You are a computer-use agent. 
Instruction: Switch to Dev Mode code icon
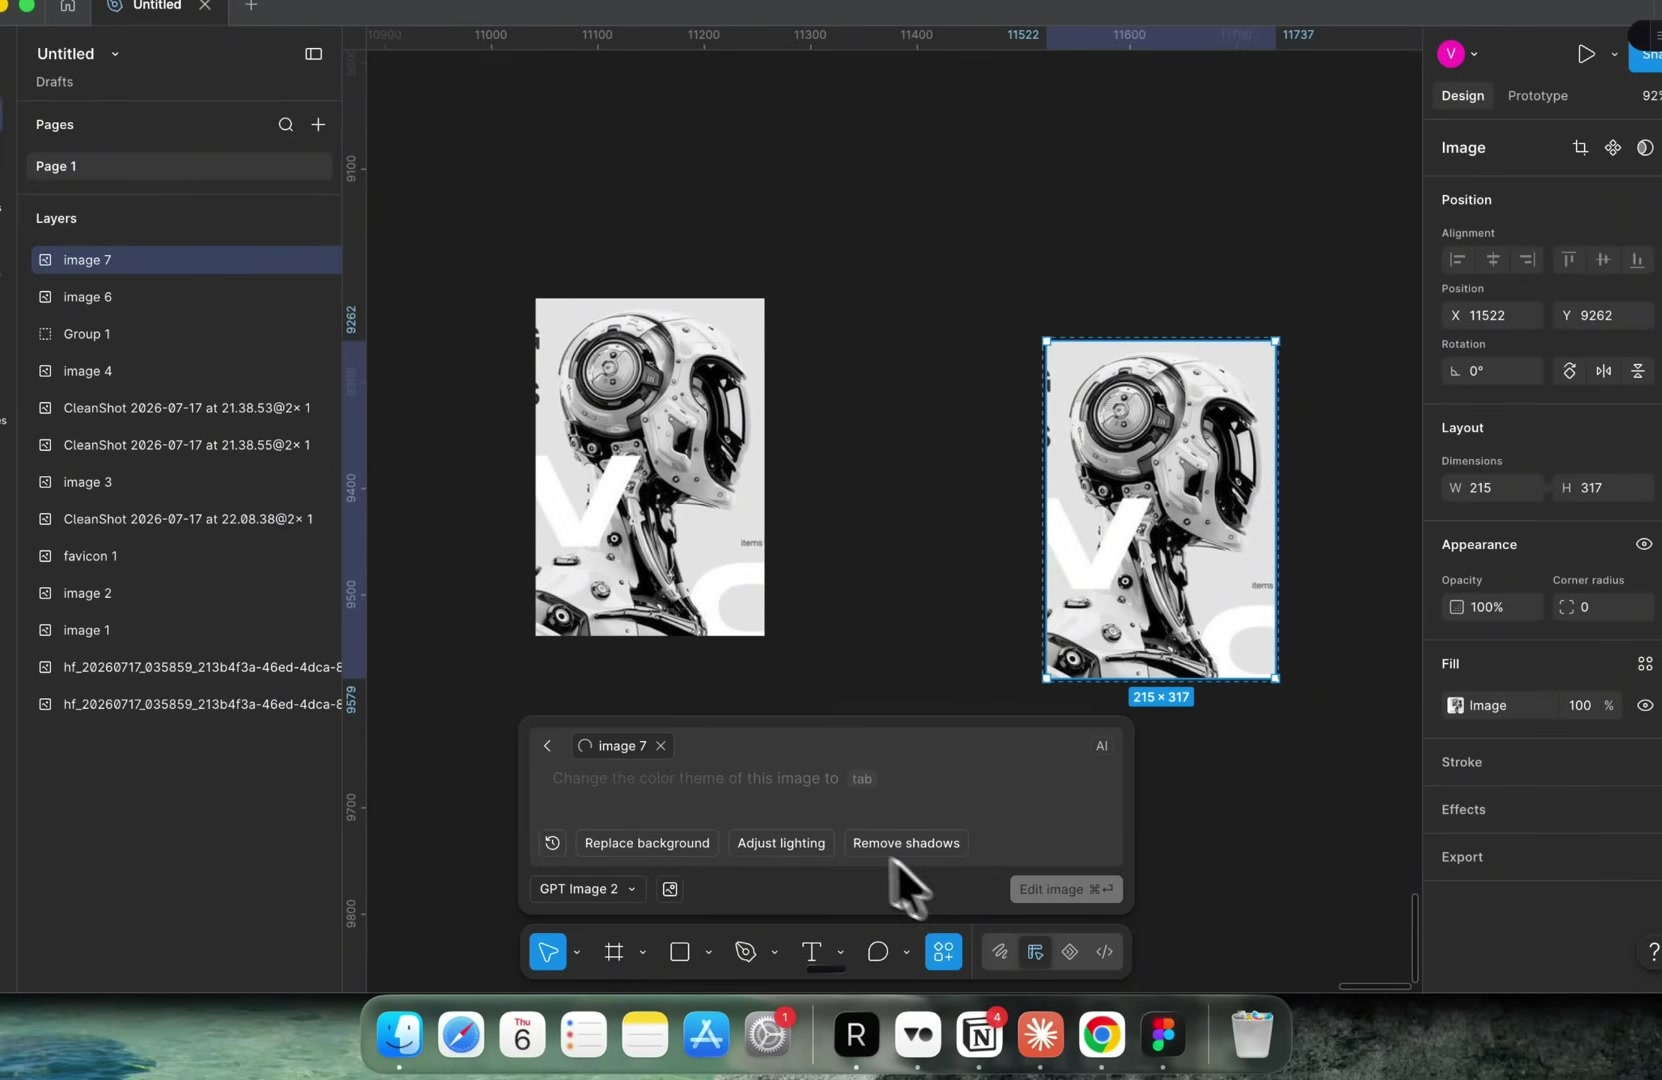pos(1104,952)
